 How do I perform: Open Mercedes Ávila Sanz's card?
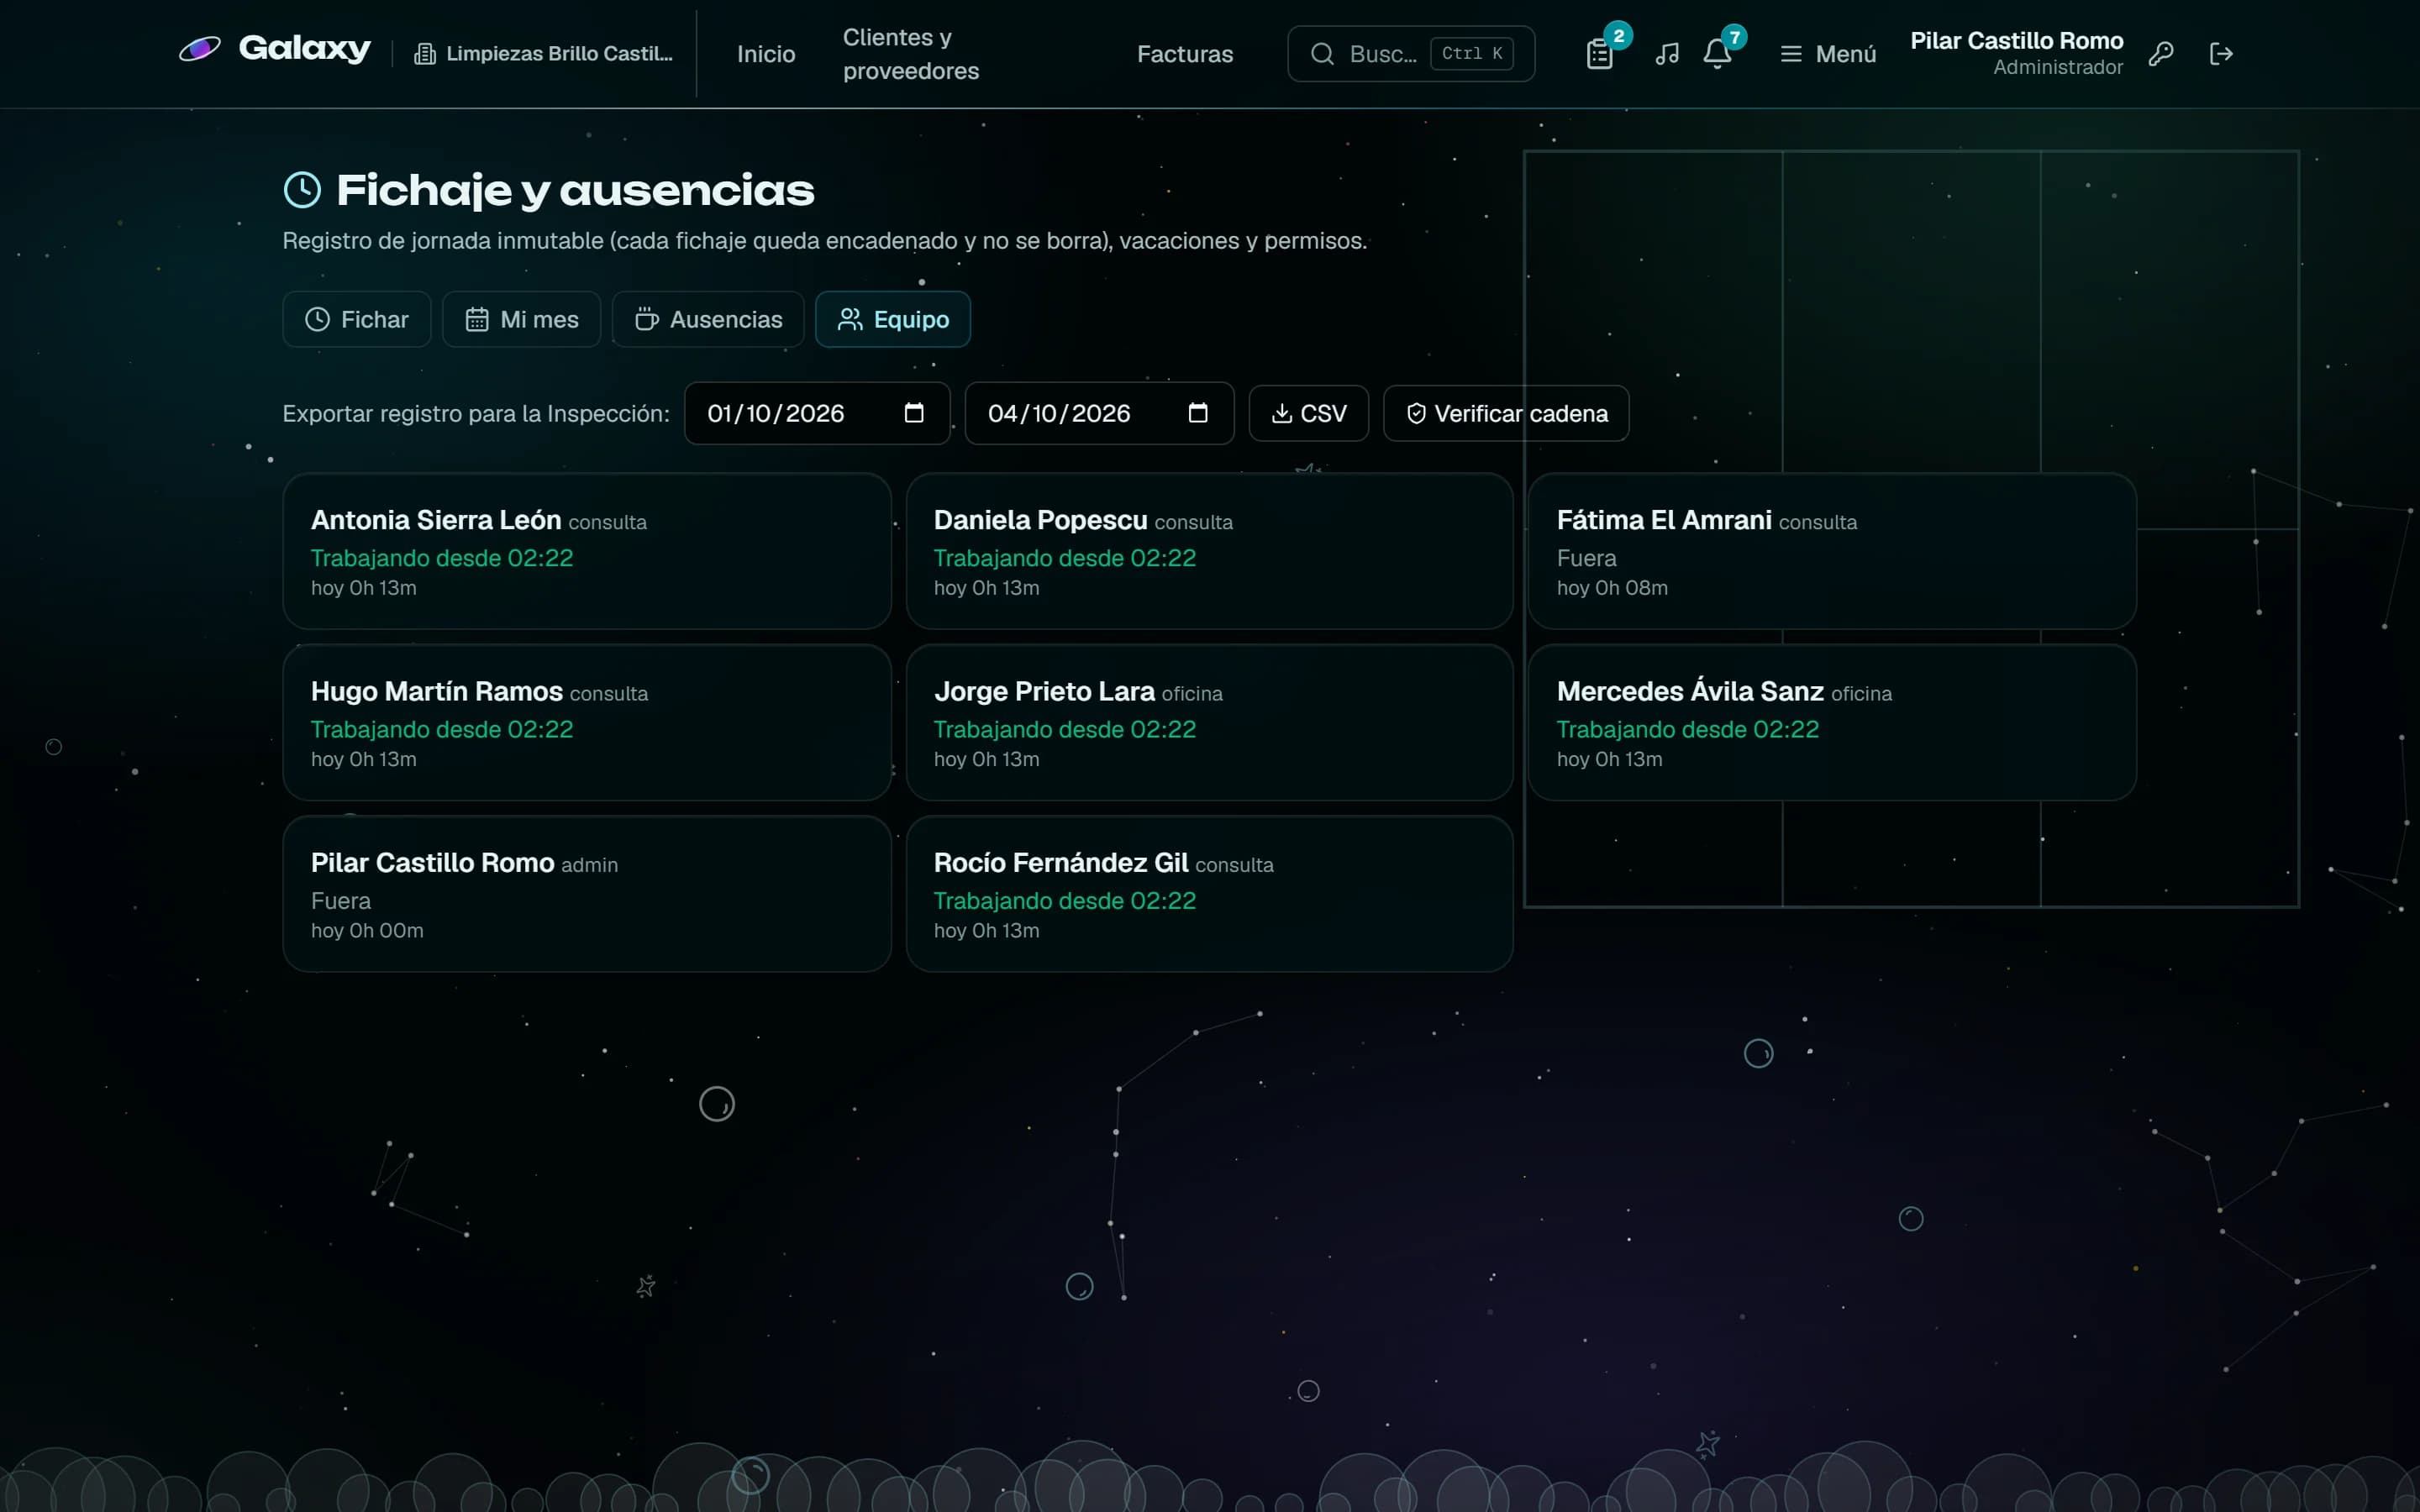[1832, 722]
